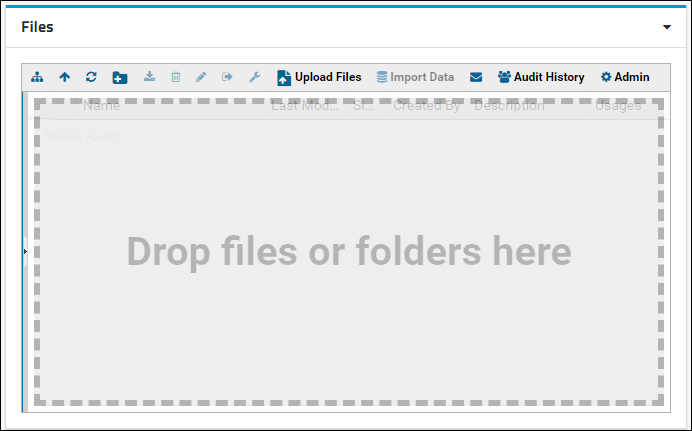Sort by Last Modified column header
The image size is (692, 431).
[305, 106]
